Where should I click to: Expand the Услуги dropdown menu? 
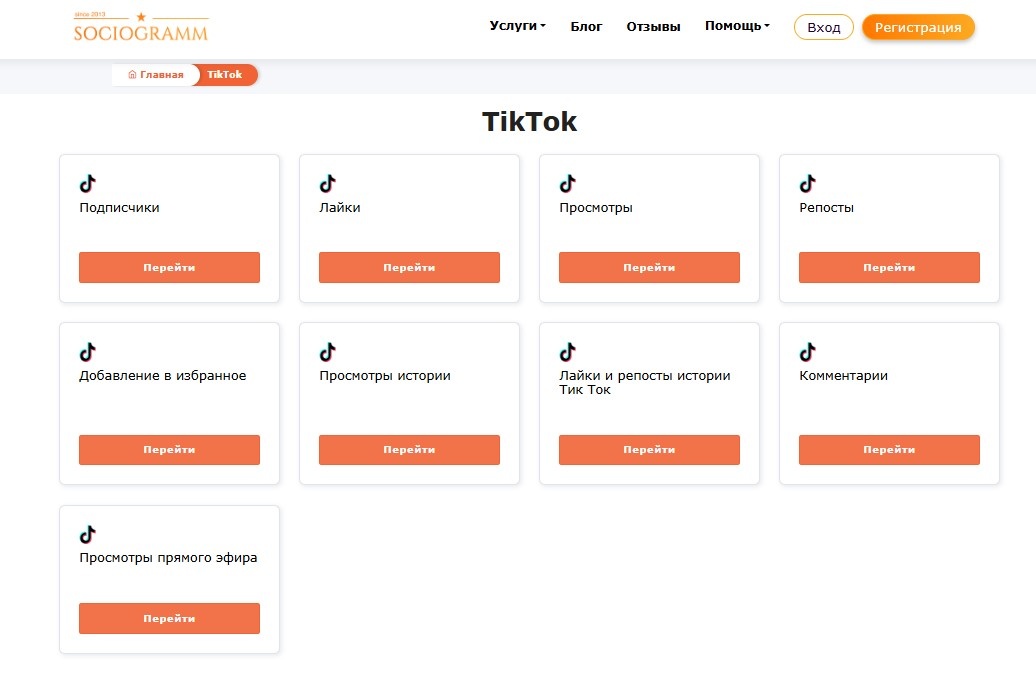(x=517, y=26)
